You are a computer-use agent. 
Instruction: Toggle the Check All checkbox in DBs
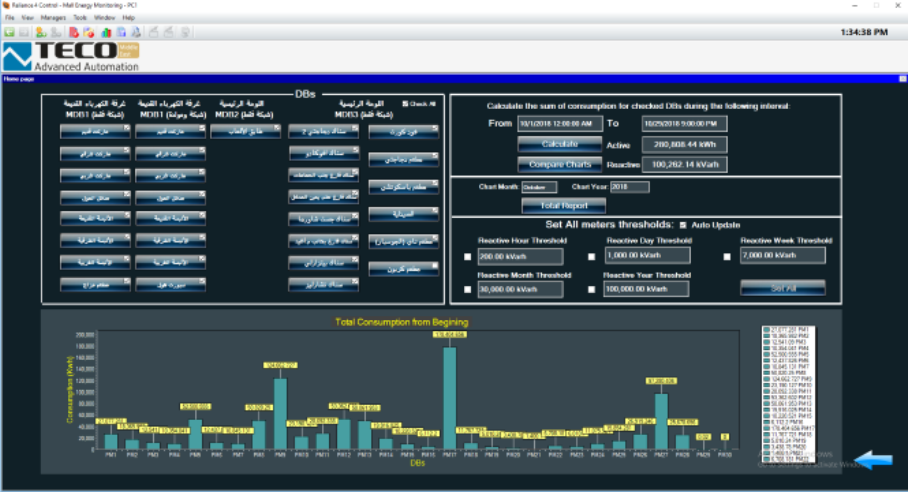point(405,103)
